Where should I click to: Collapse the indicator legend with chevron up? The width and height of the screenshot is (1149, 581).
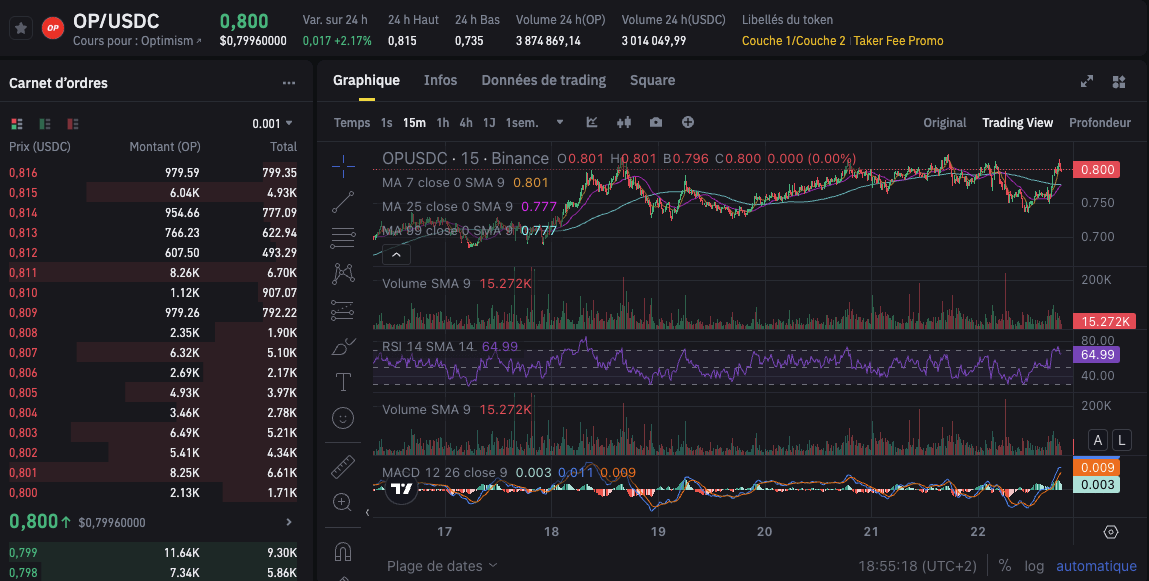tap(396, 254)
